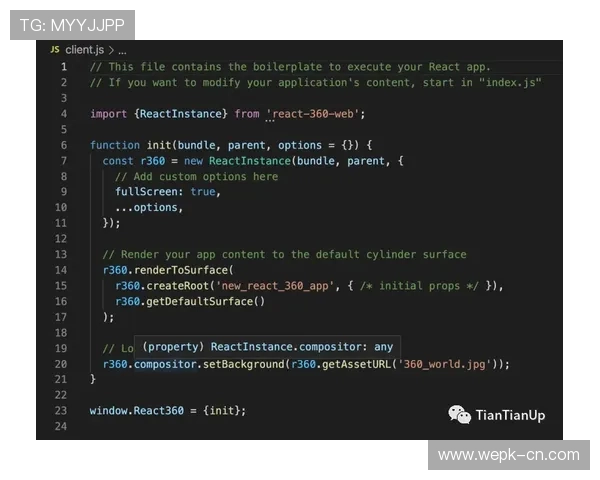Expand the breadcrumb ellipsis after client.js
This screenshot has height=480, width=600.
click(122, 49)
